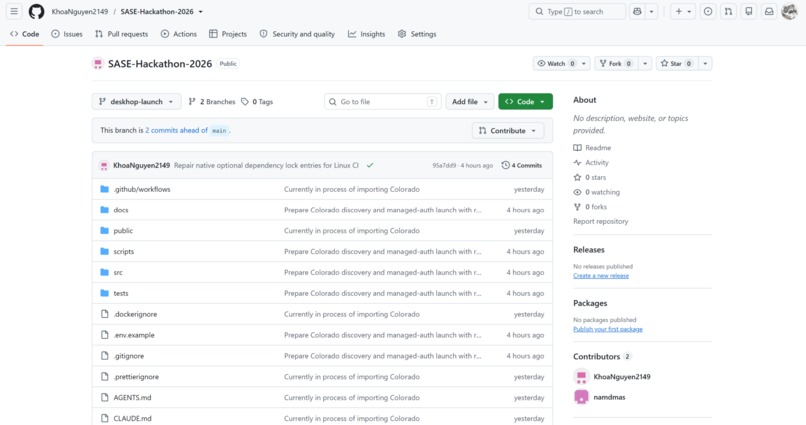Open the src folder
Image resolution: width=806 pixels, height=425 pixels.
tap(118, 272)
